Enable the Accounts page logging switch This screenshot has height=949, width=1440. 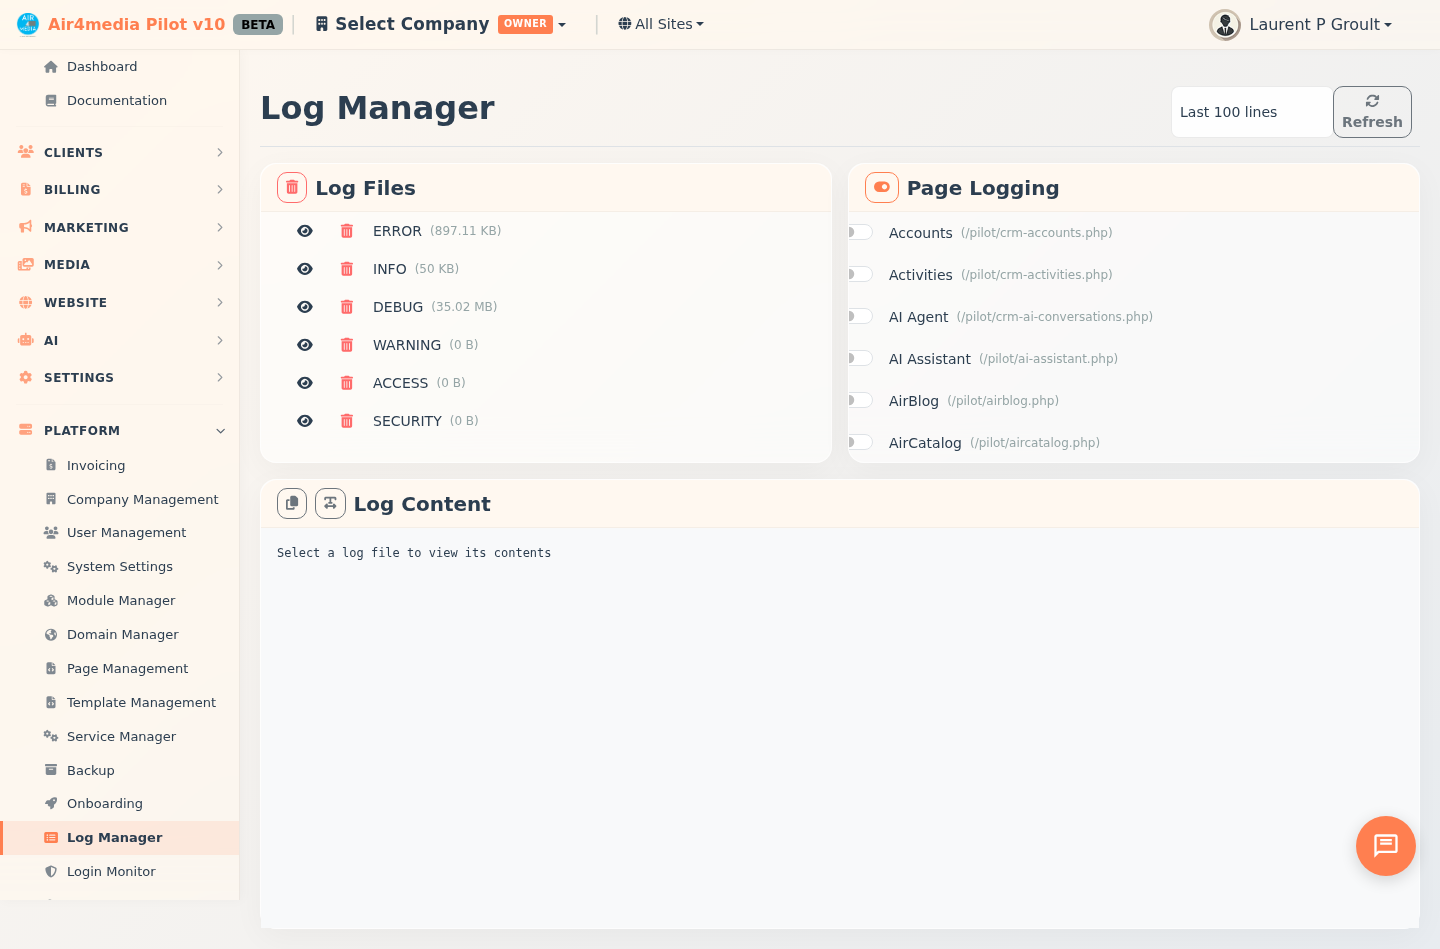[x=859, y=232]
